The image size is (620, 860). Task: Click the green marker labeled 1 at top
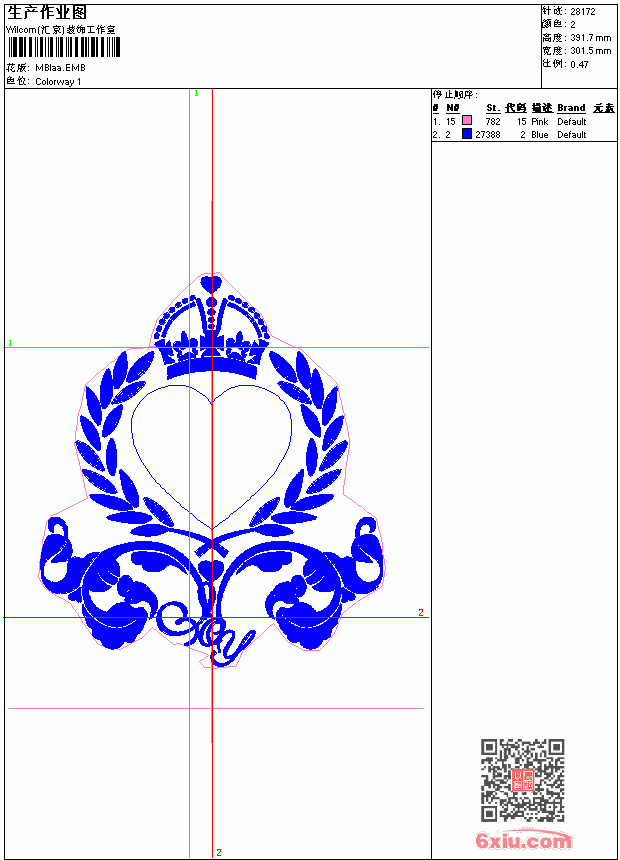196,94
